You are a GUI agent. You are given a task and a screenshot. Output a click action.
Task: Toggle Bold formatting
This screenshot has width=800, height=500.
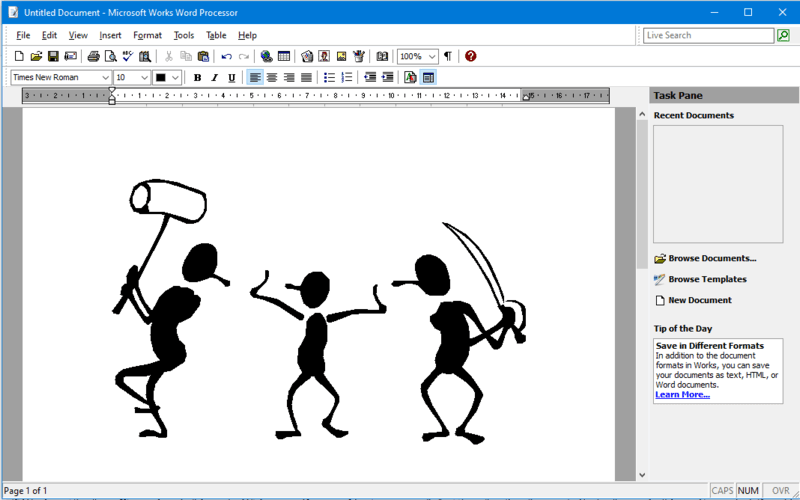point(197,78)
